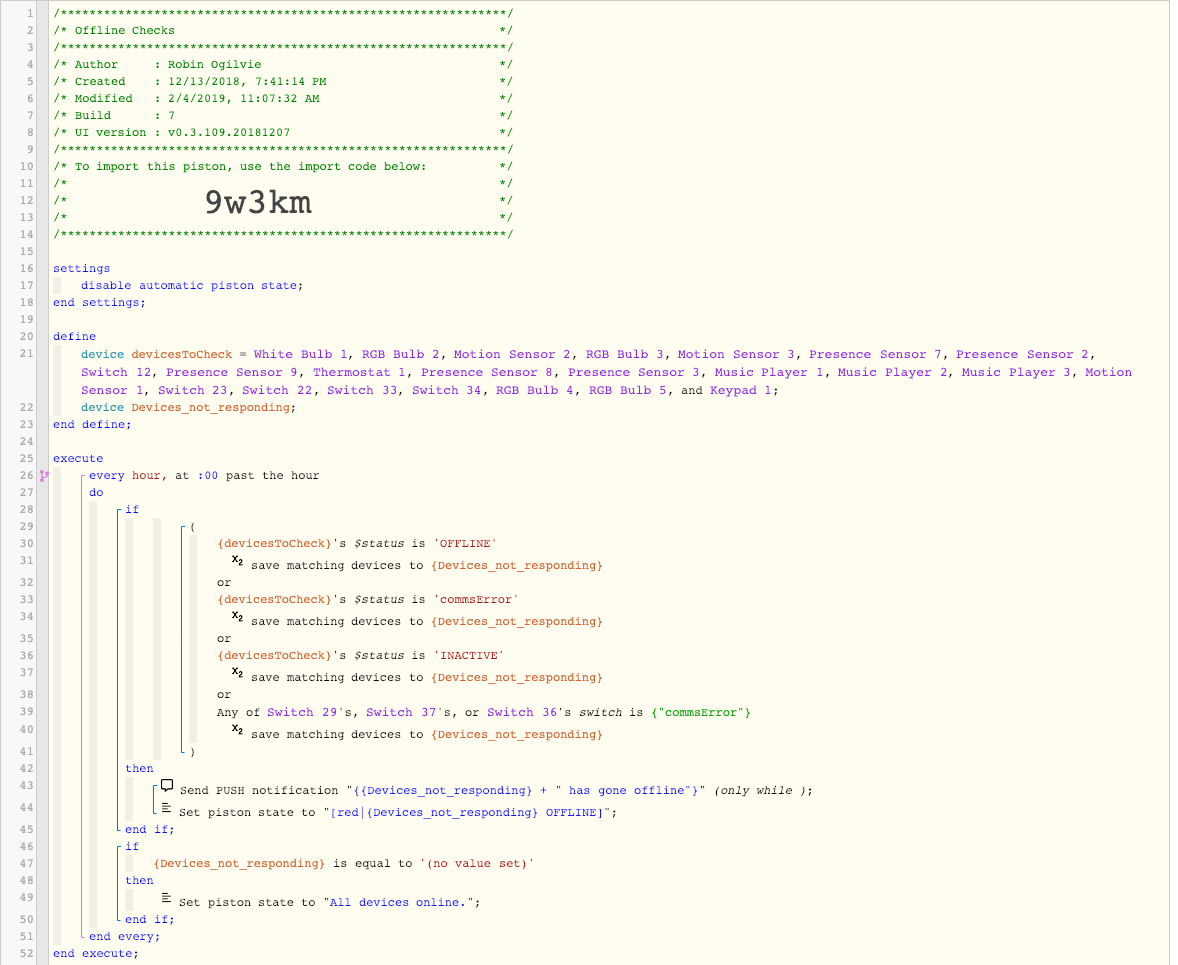Click the {"commsError"} value on line 39

[x=701, y=712]
